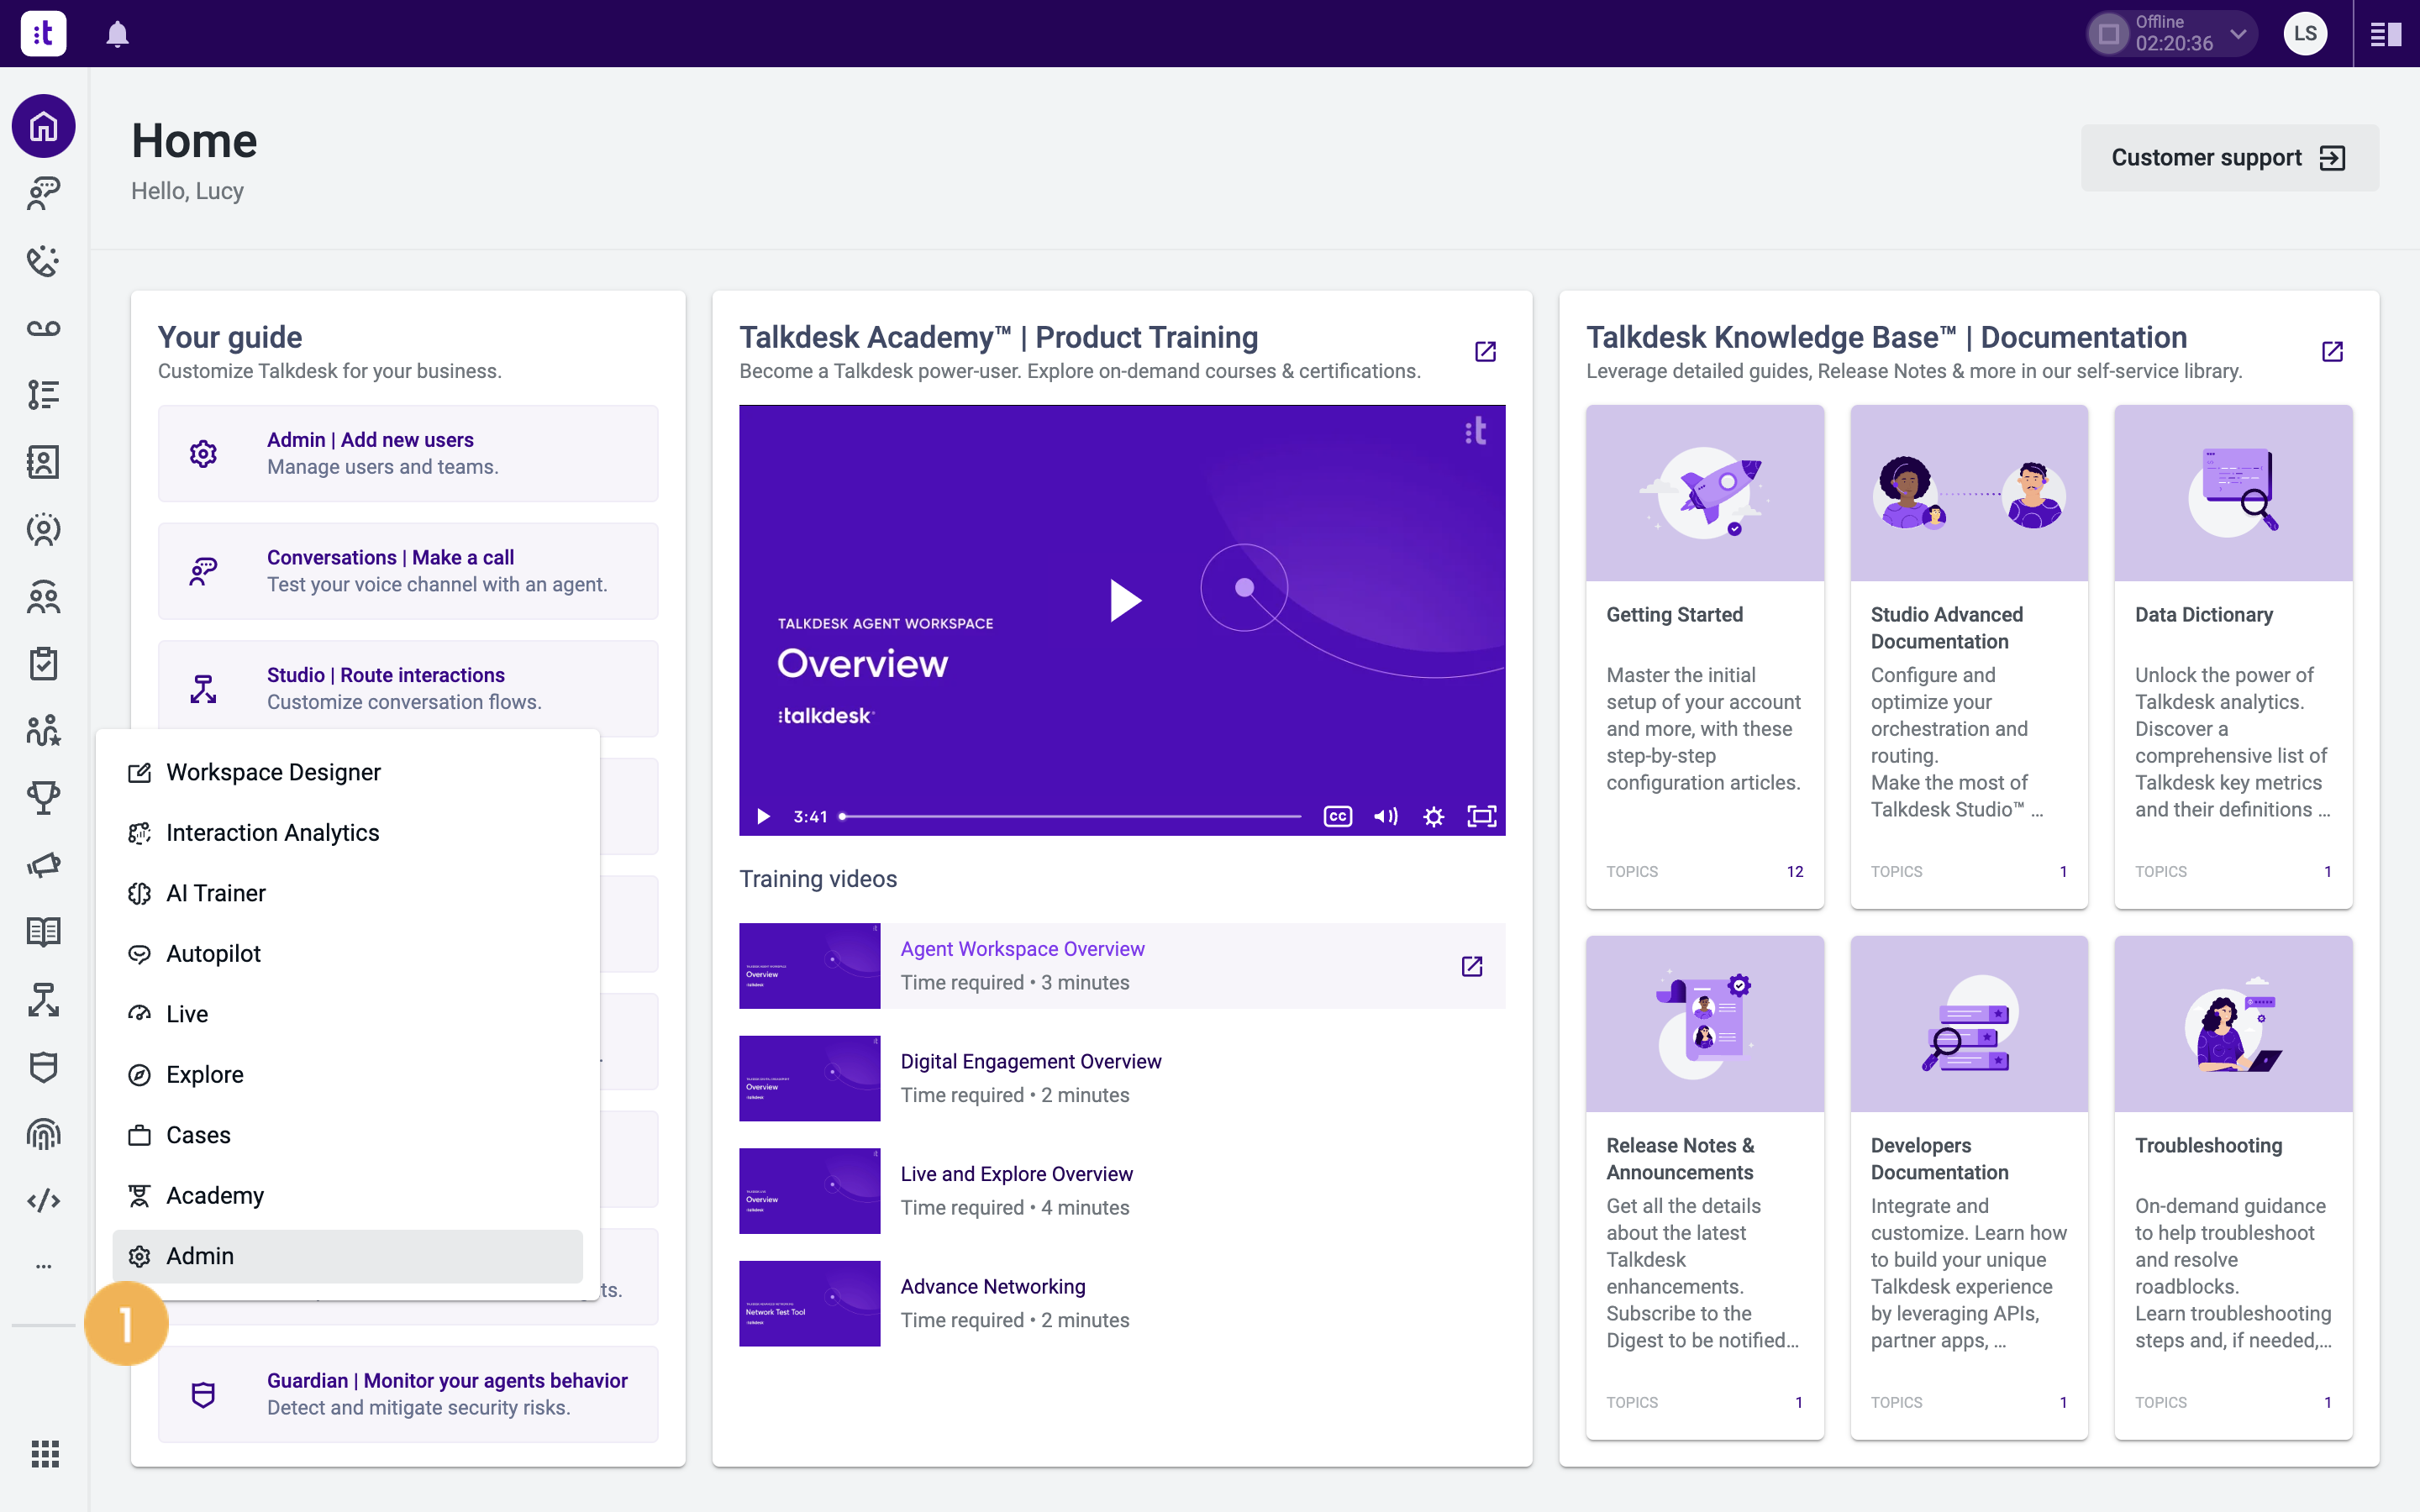Open the voicemail icon in sidebar
The image size is (2420, 1512).
(43, 328)
